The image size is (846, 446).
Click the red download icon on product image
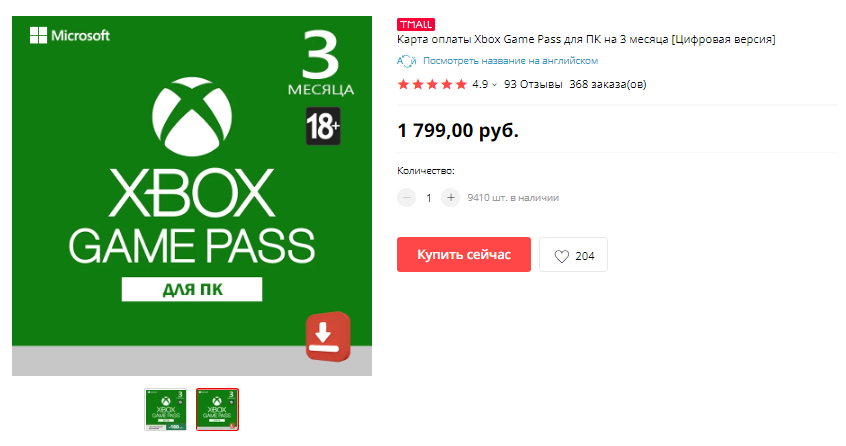coord(328,335)
